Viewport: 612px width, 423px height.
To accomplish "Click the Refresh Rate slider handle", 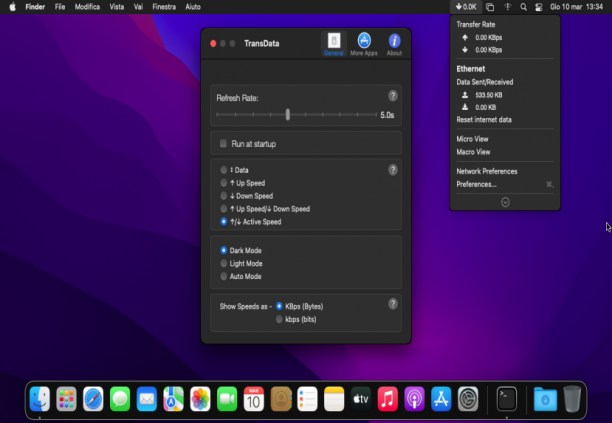I will 288,115.
